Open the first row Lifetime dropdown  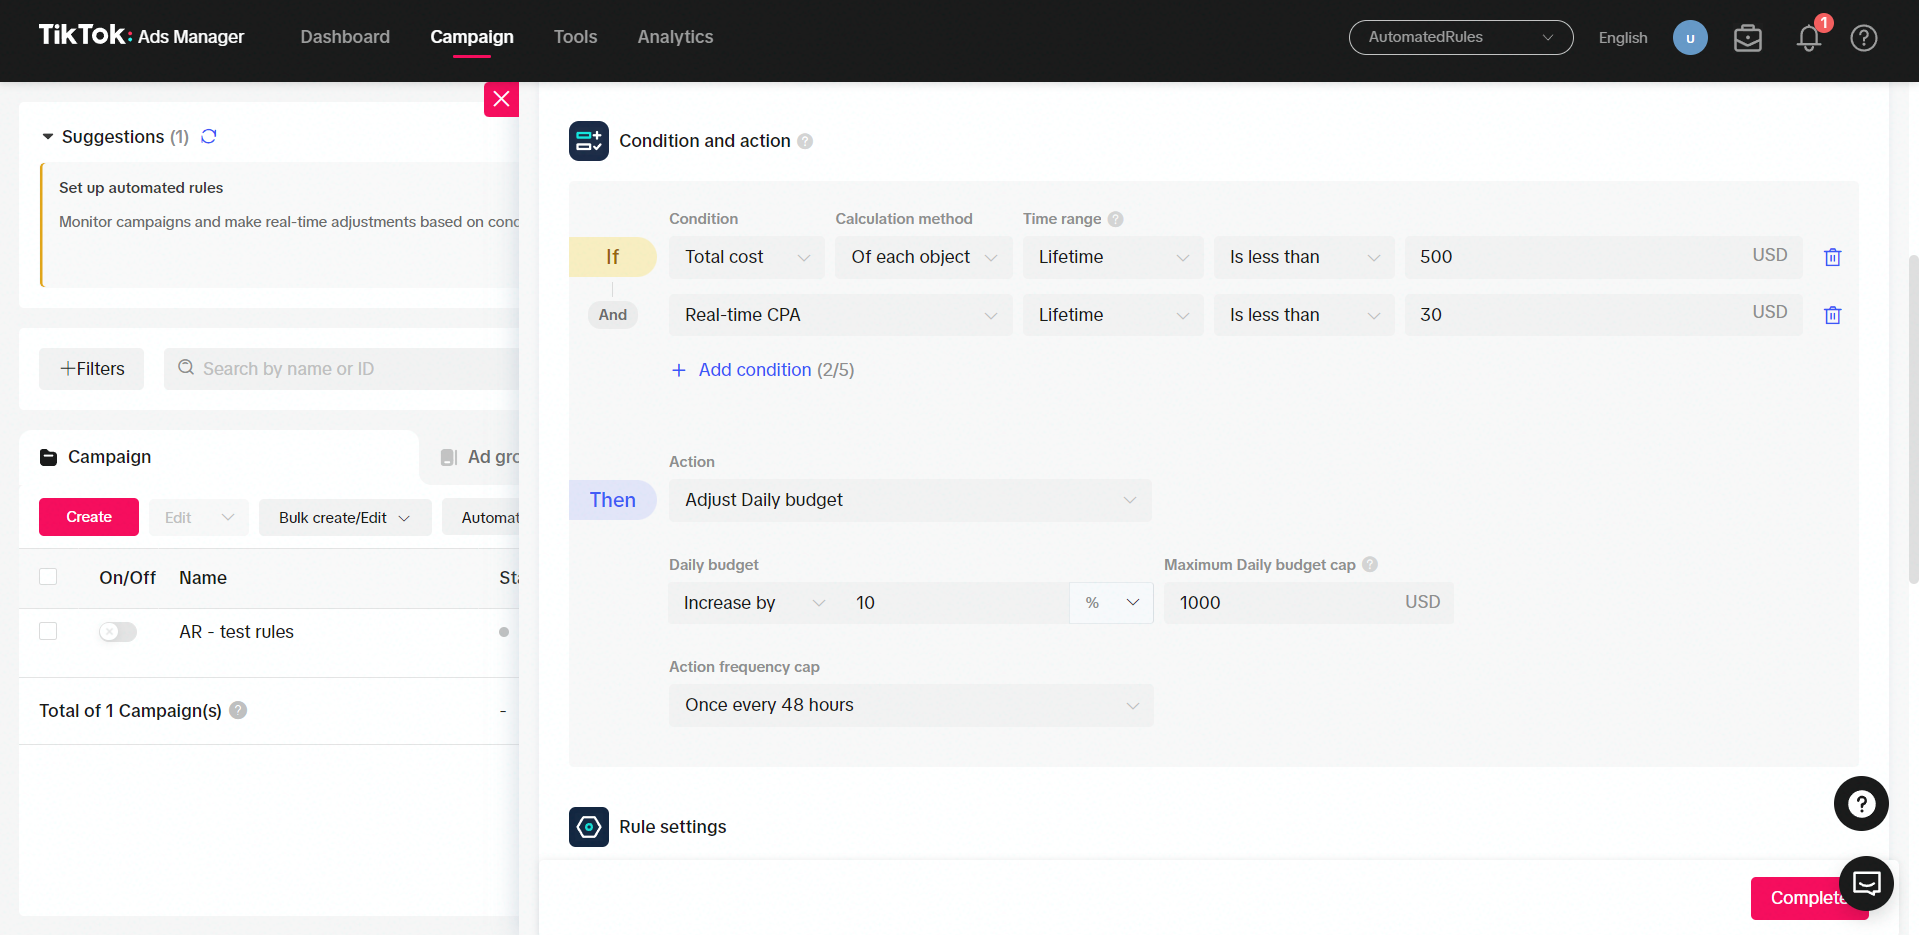tap(1113, 257)
